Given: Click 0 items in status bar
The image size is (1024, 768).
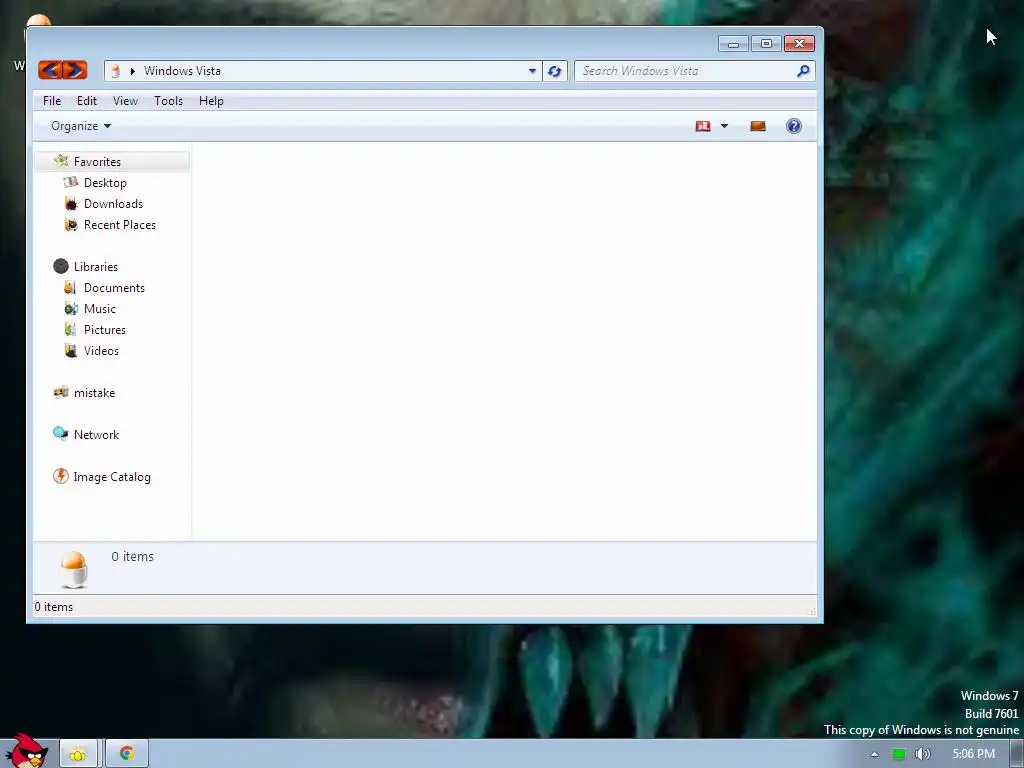Looking at the screenshot, I should 54,607.
